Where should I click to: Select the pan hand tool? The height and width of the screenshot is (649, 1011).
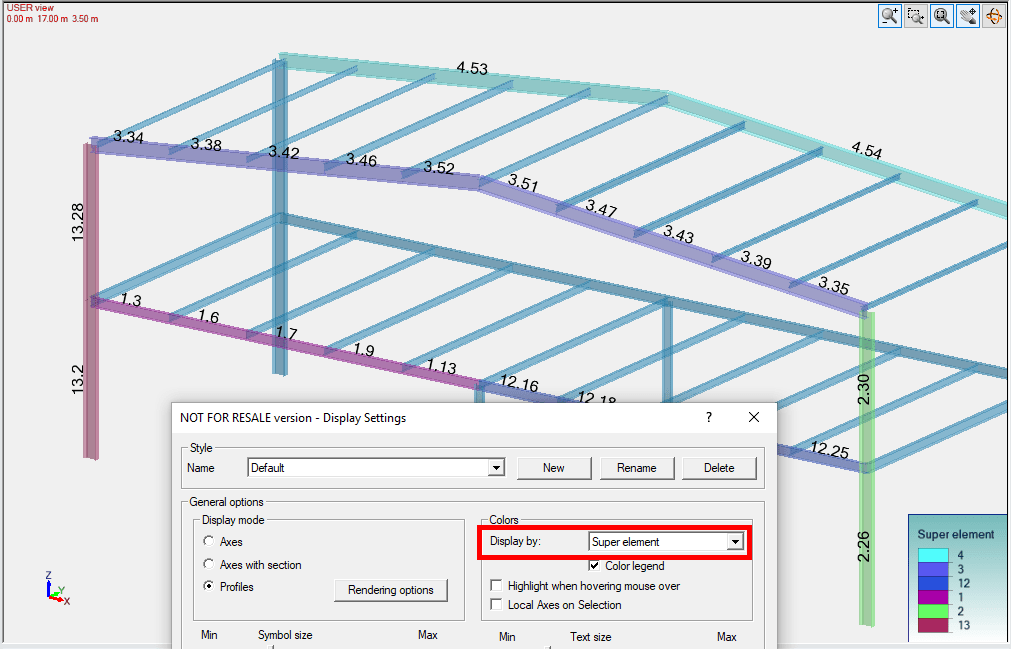[967, 16]
